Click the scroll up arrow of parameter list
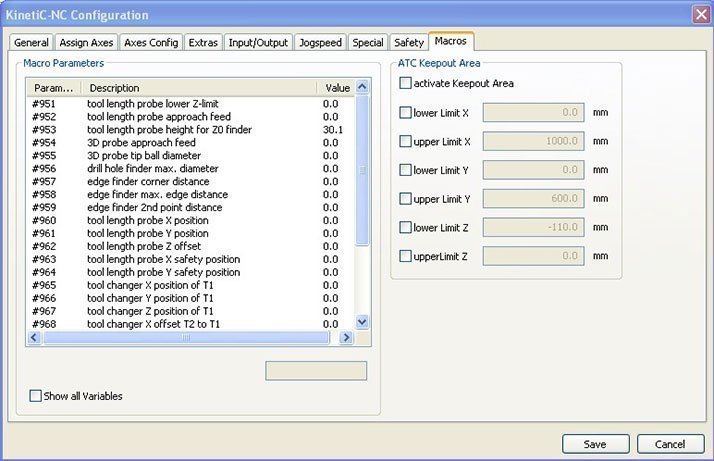Viewport: 714px width, 461px height. click(362, 87)
